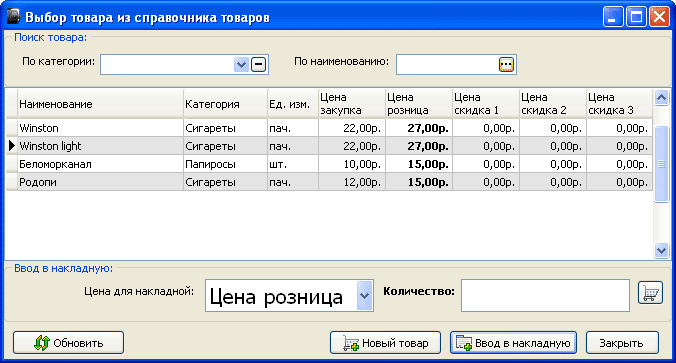Click the Закрыть button

(622, 343)
